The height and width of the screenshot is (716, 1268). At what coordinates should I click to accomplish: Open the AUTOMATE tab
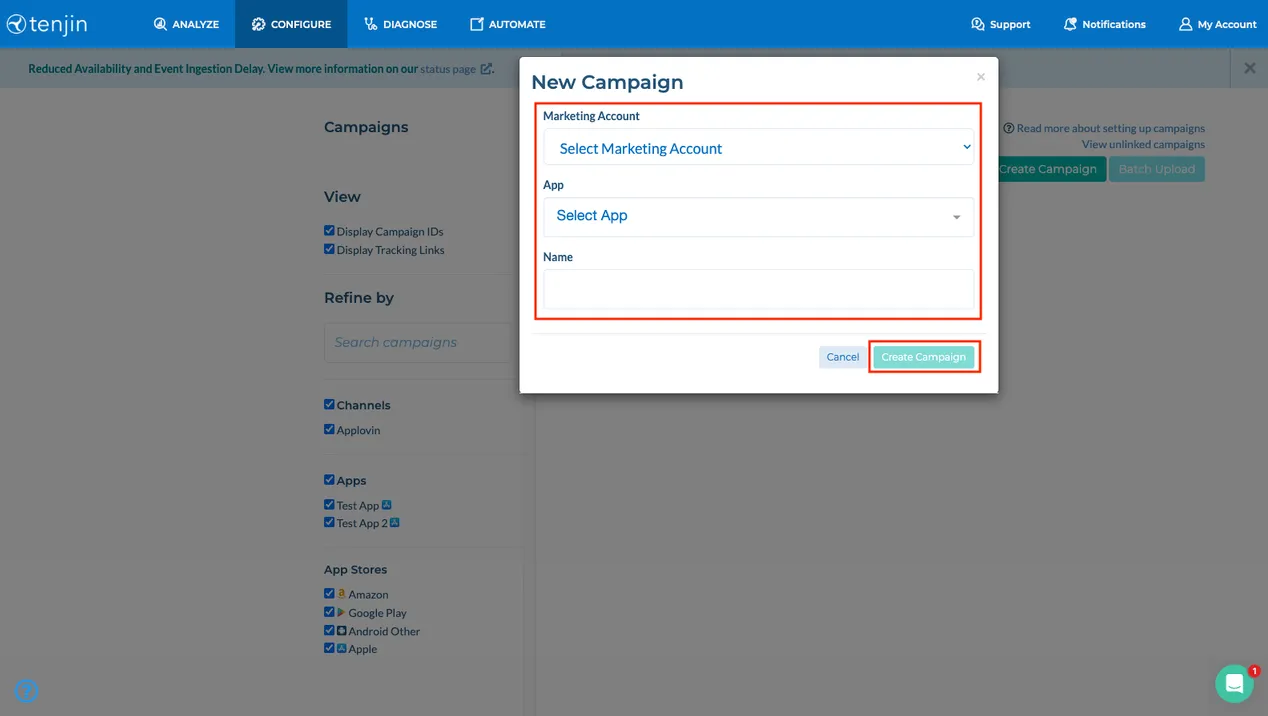507,23
